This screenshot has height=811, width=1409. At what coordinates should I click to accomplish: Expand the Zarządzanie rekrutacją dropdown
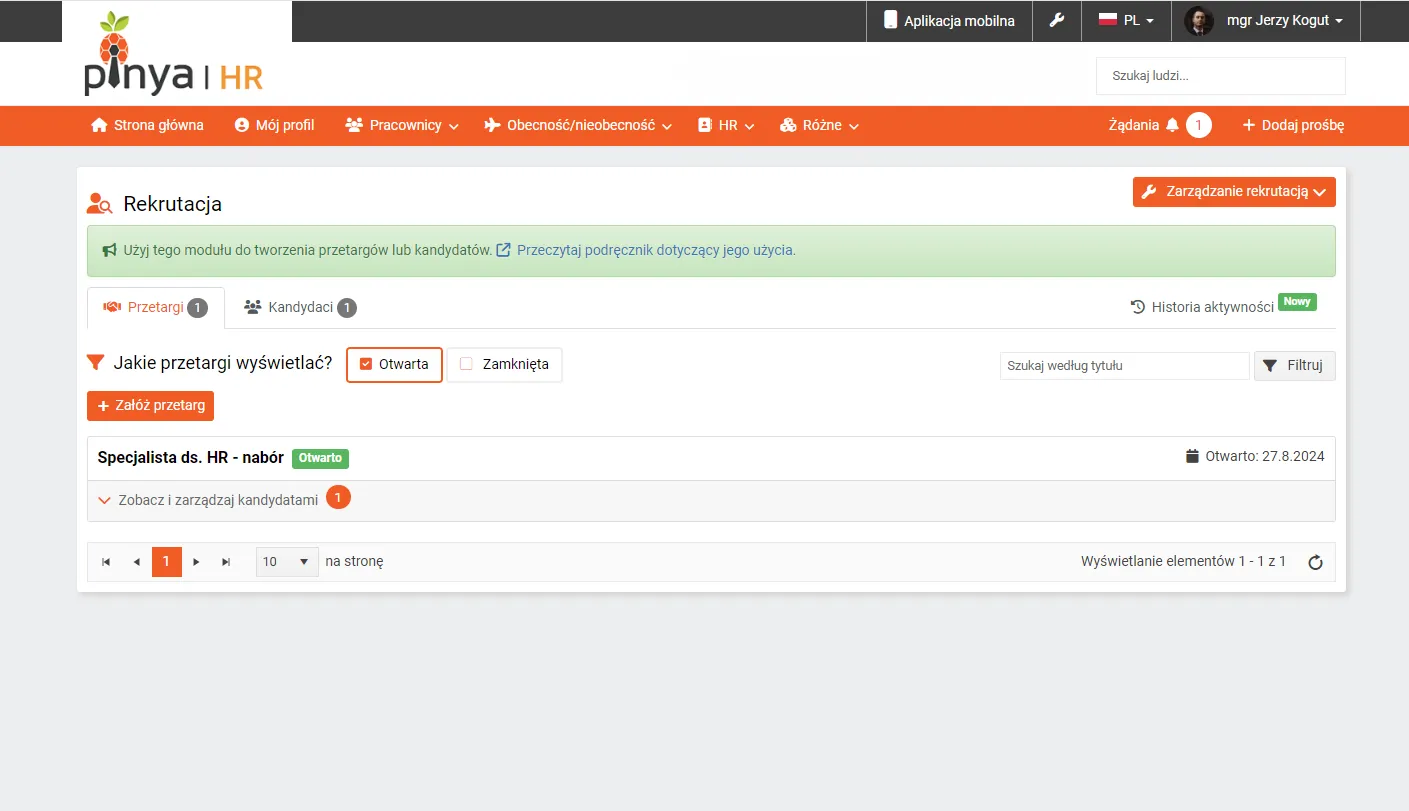click(x=1234, y=192)
